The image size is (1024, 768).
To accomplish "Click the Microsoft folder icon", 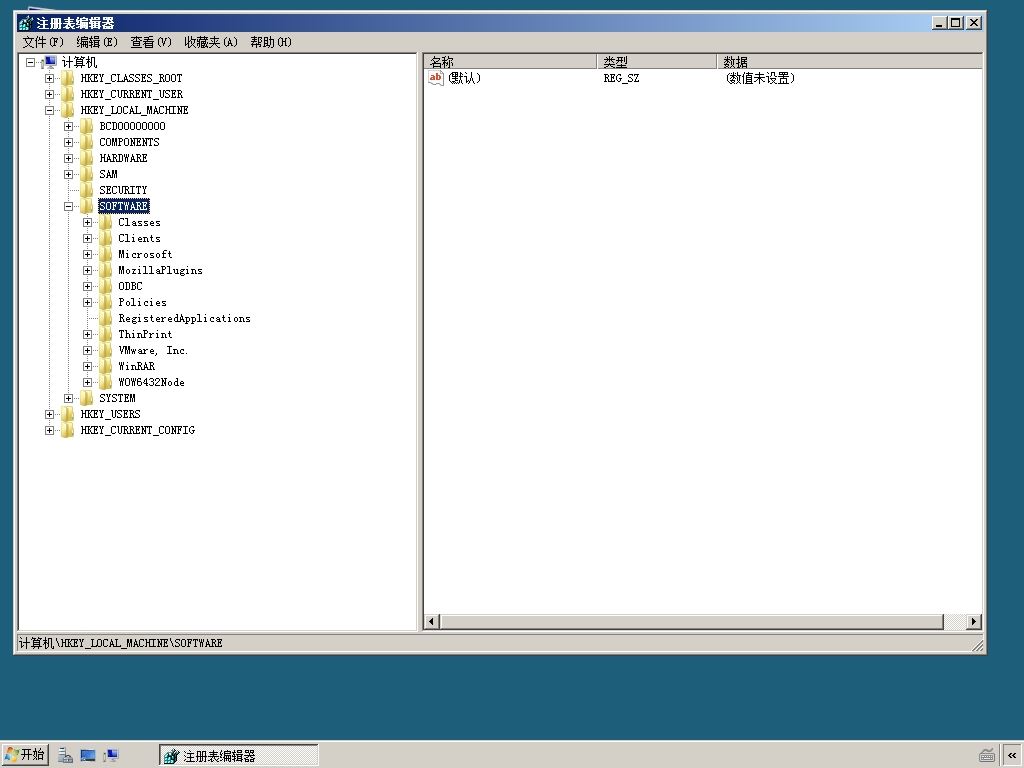I will tap(106, 254).
